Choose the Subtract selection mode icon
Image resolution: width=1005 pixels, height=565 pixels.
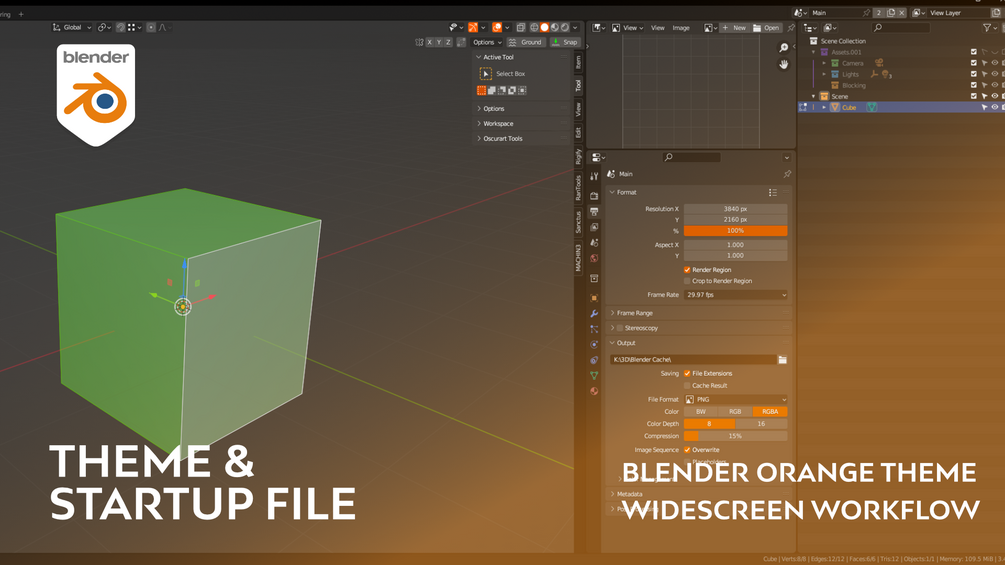click(502, 90)
